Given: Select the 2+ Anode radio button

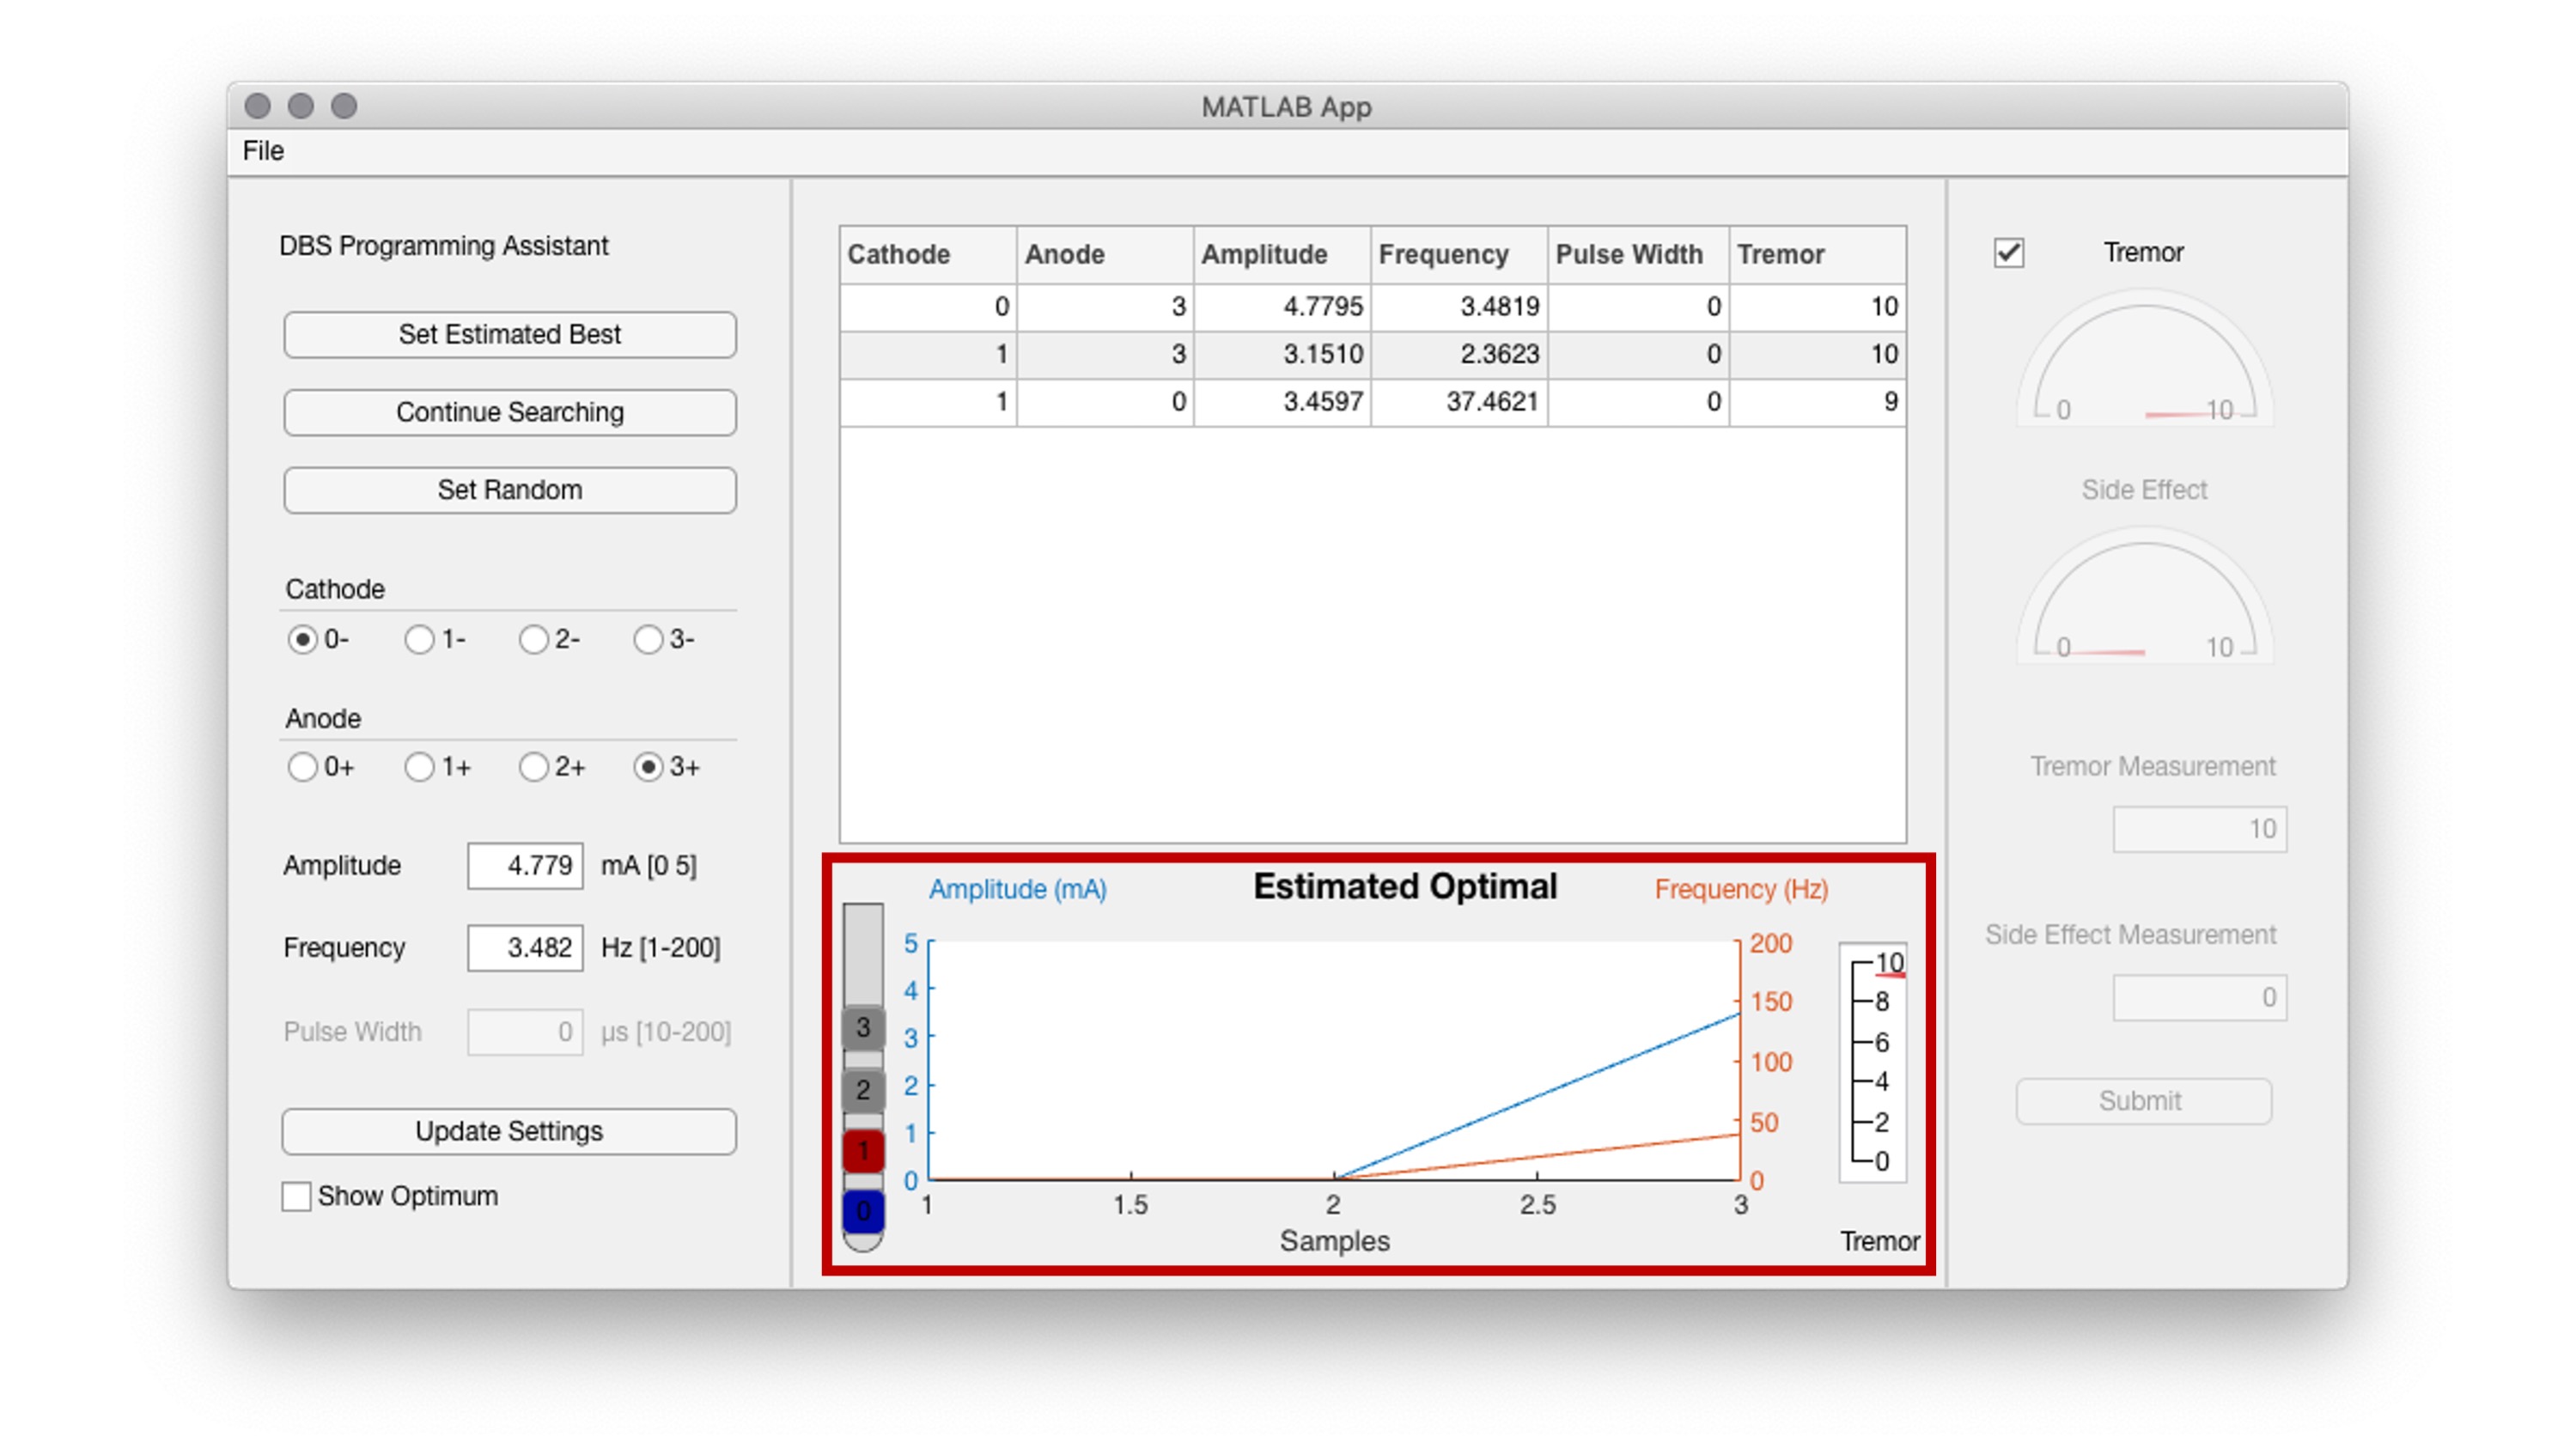Looking at the screenshot, I should (533, 767).
